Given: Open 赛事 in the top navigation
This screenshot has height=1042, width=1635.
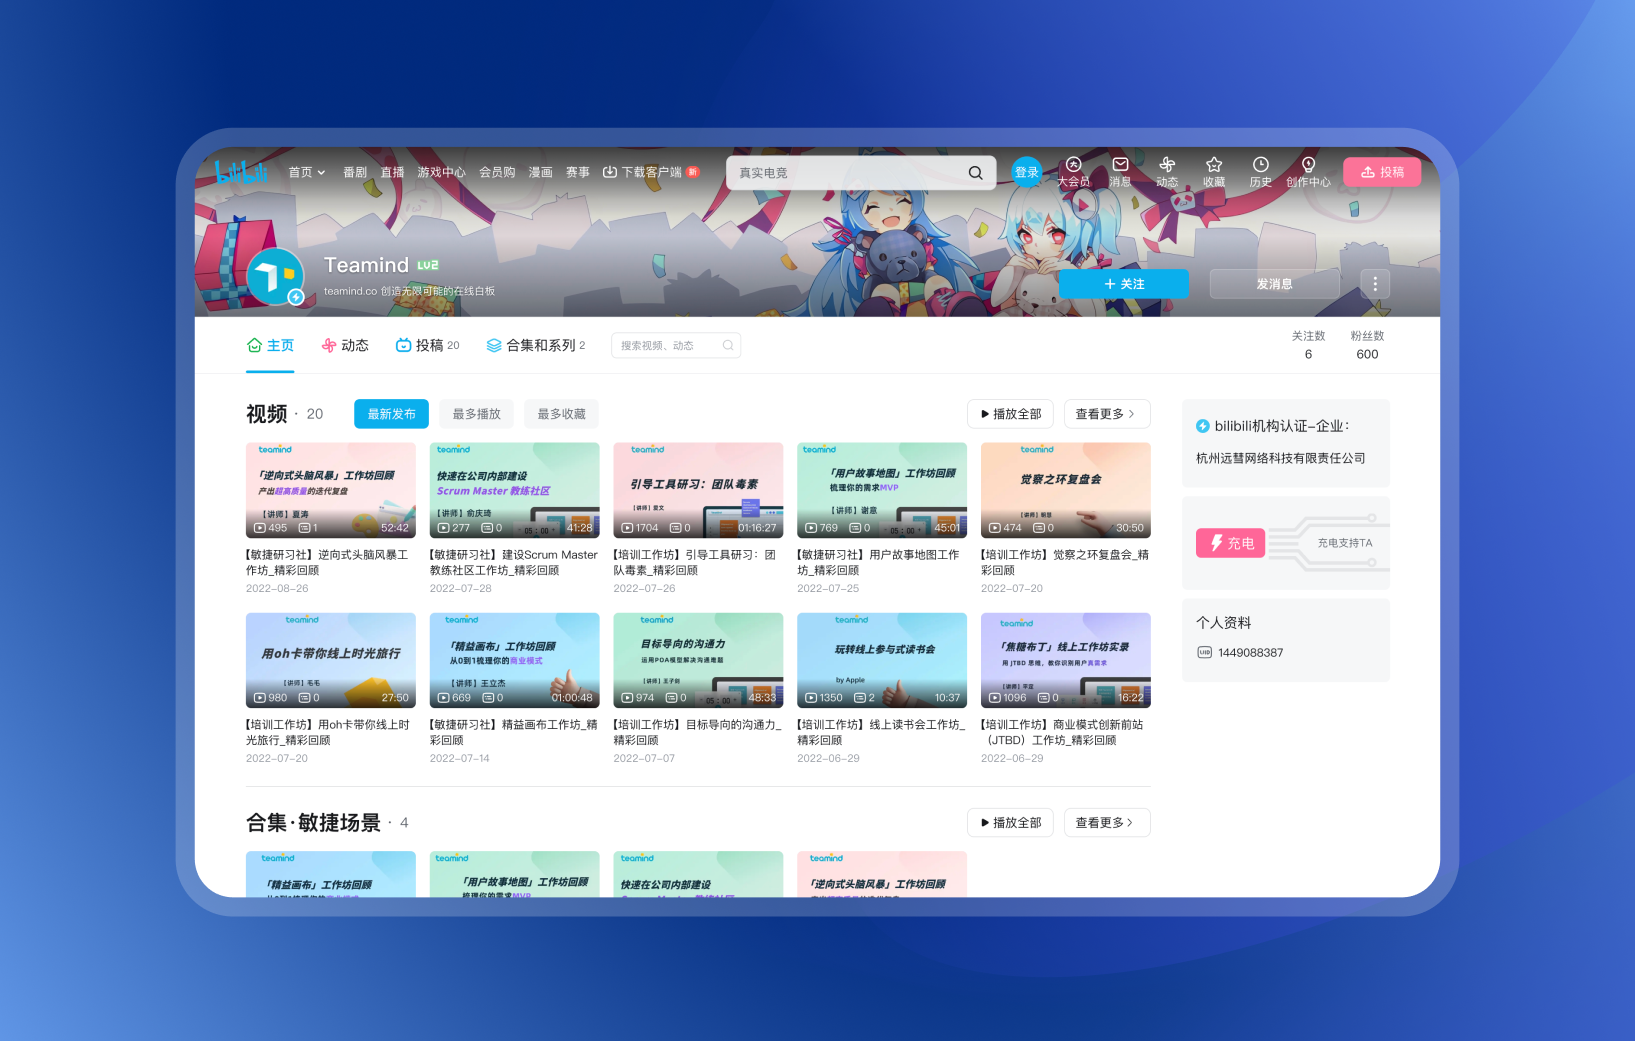Looking at the screenshot, I should 578,172.
